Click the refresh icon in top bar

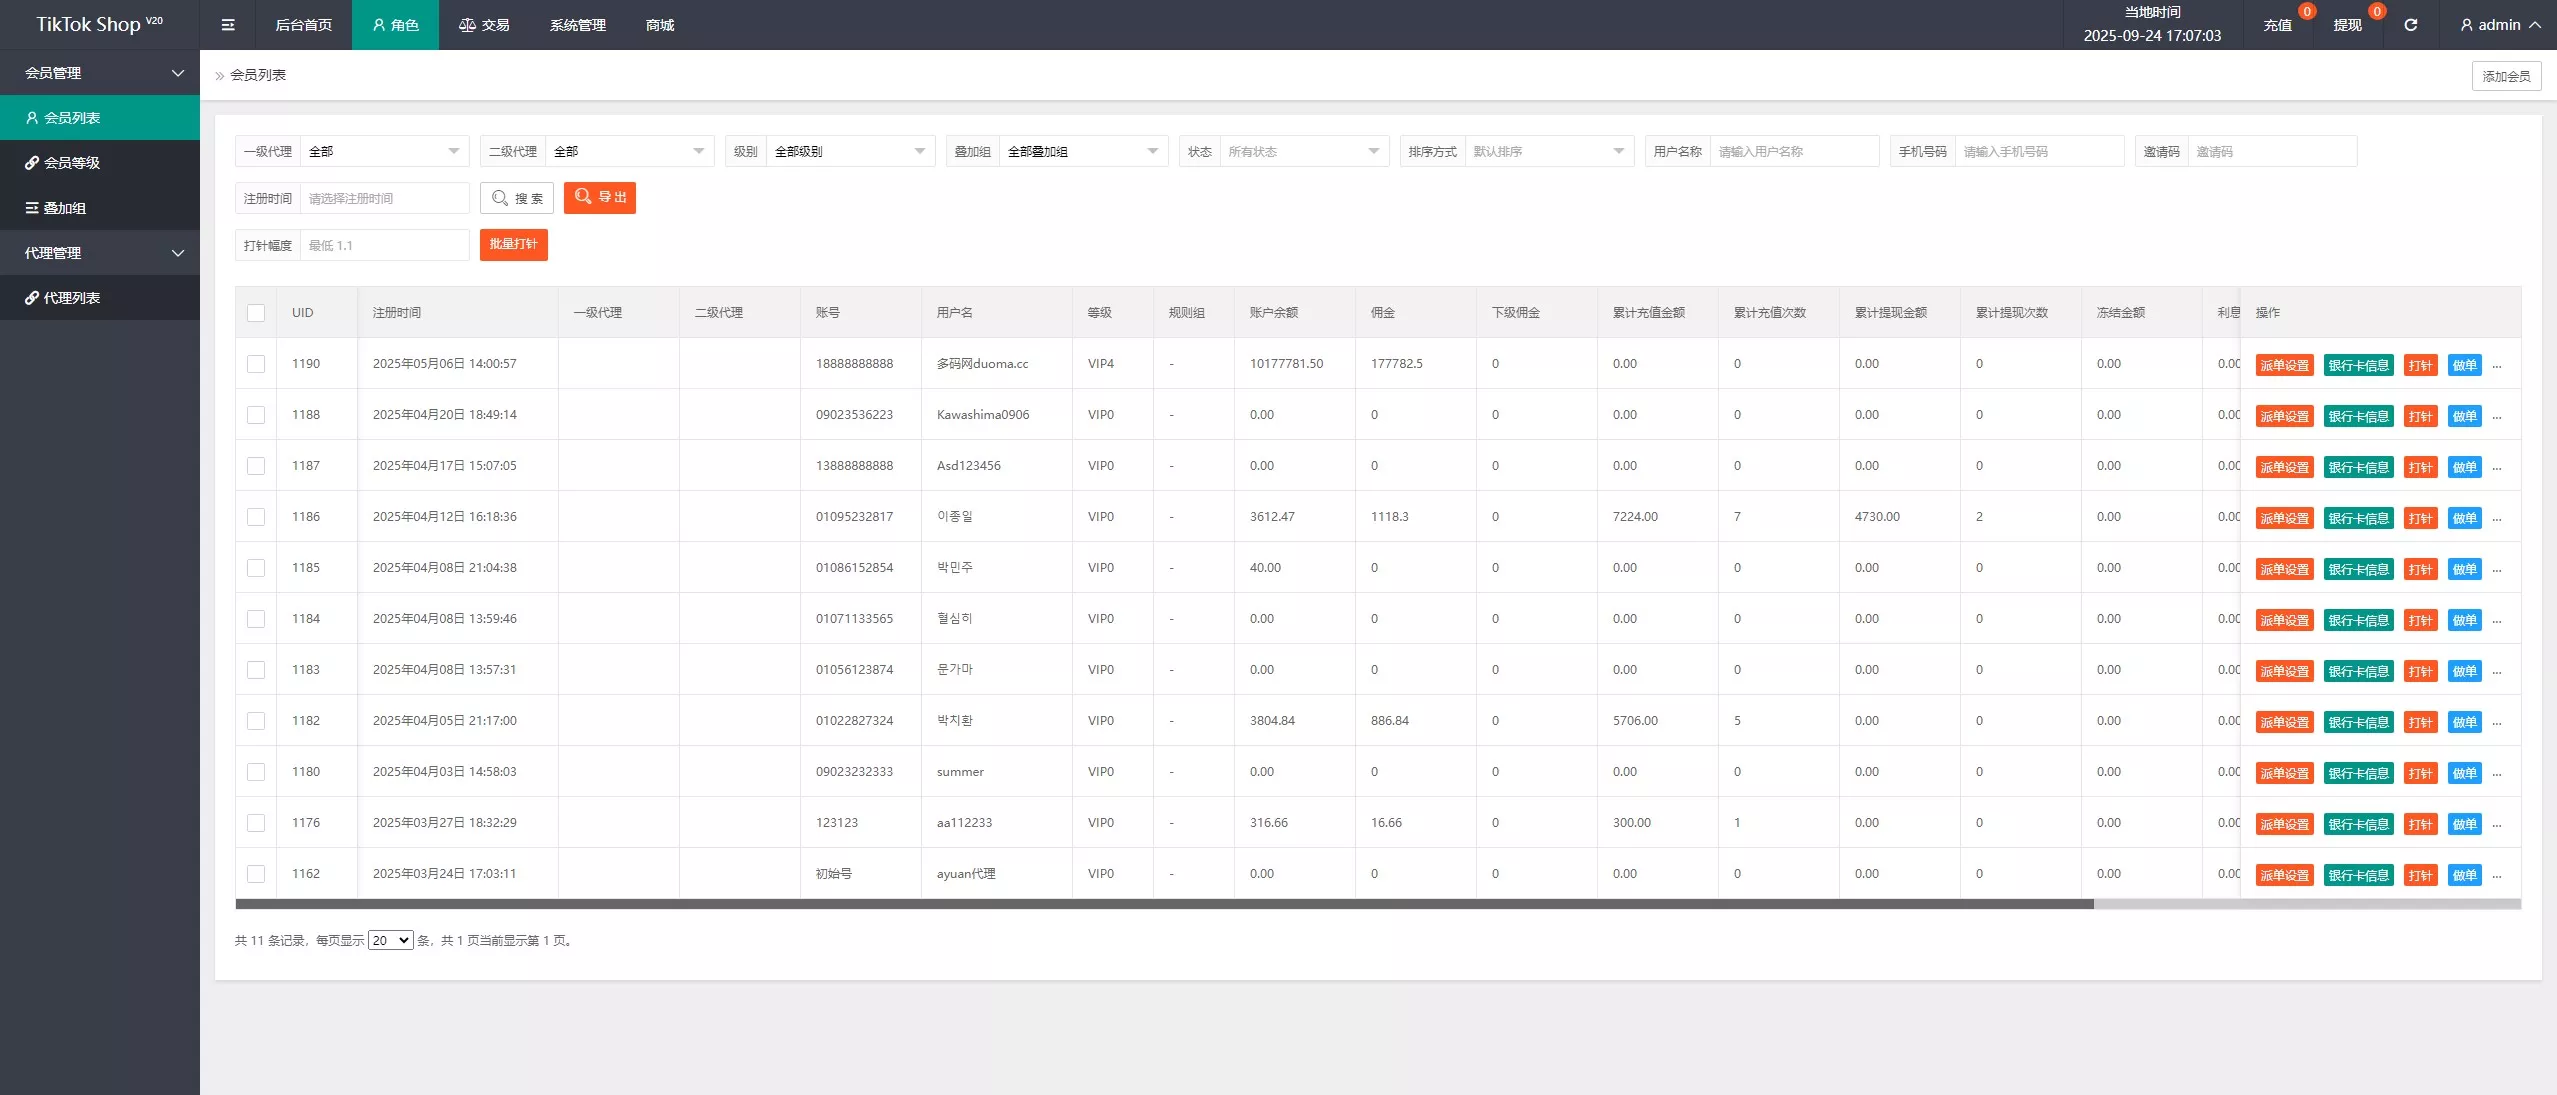(2411, 25)
